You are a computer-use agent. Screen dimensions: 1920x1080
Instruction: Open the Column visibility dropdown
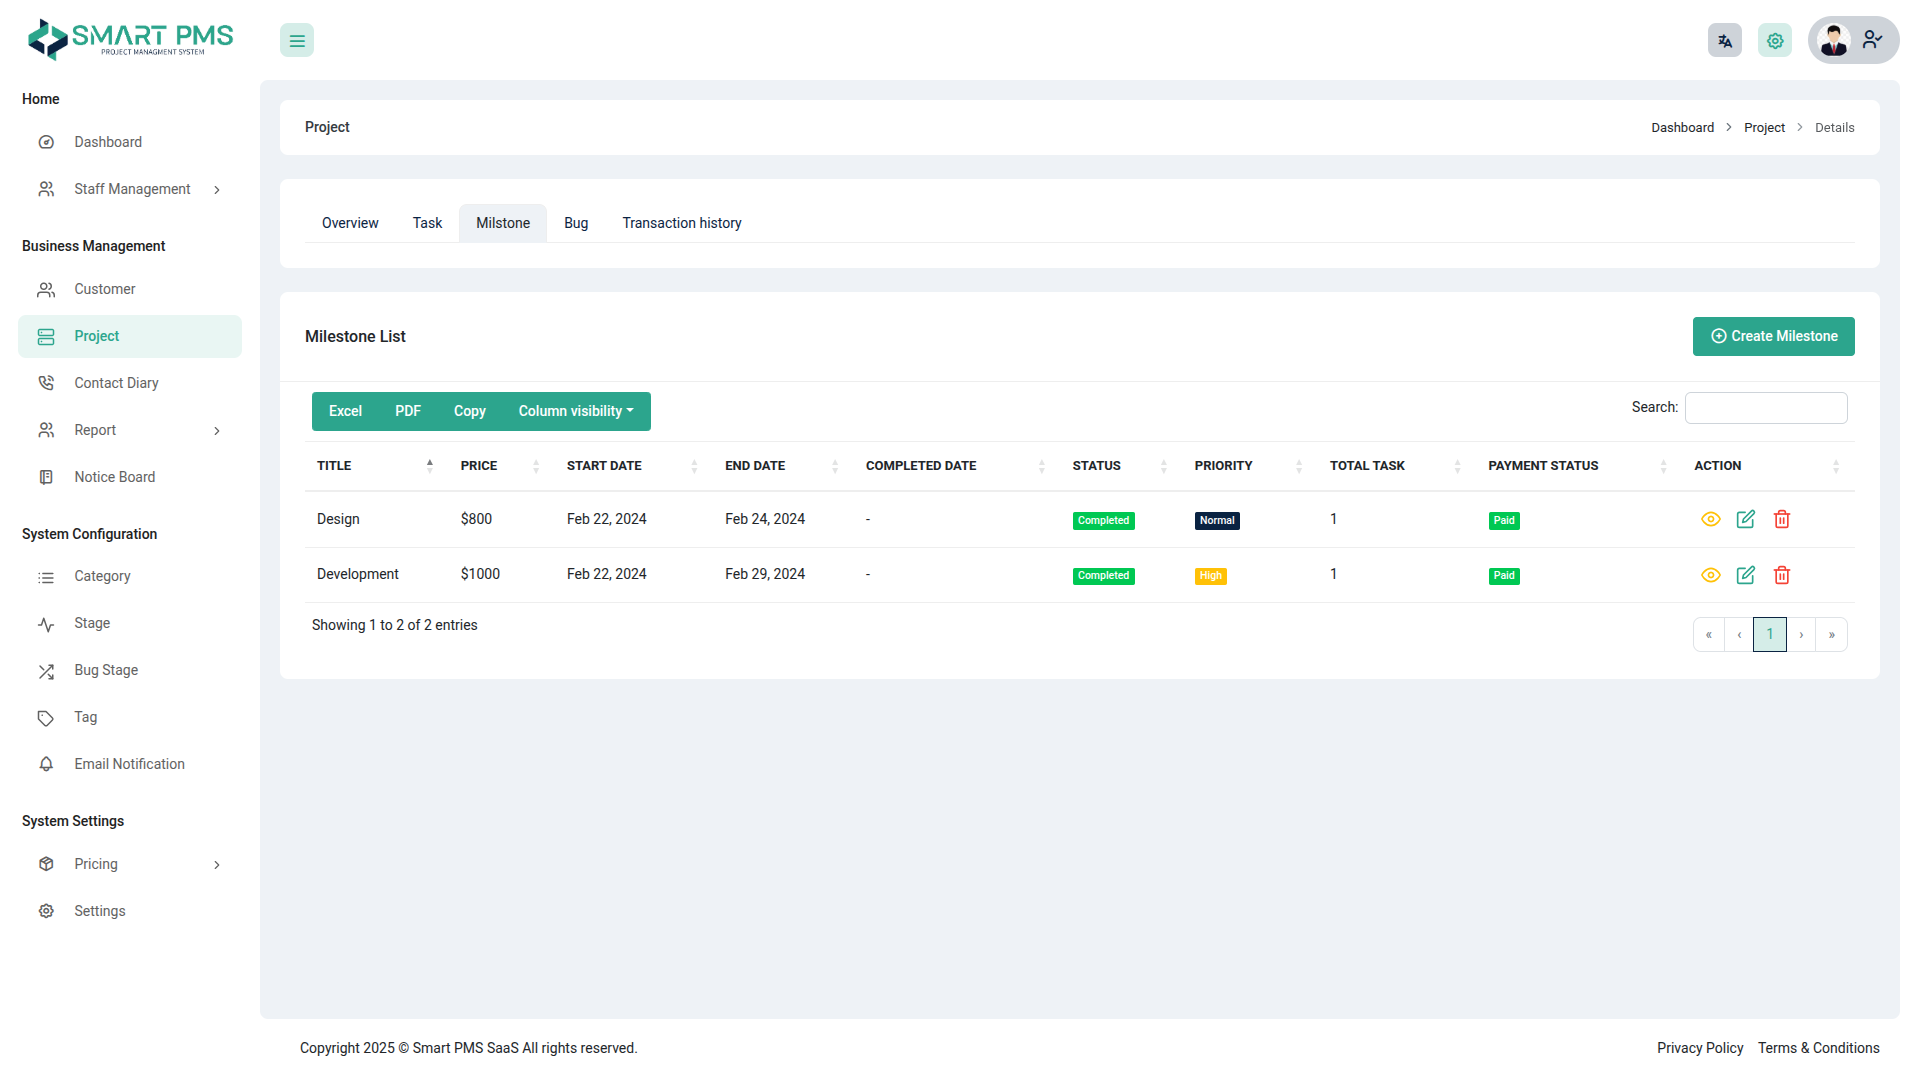(x=576, y=411)
